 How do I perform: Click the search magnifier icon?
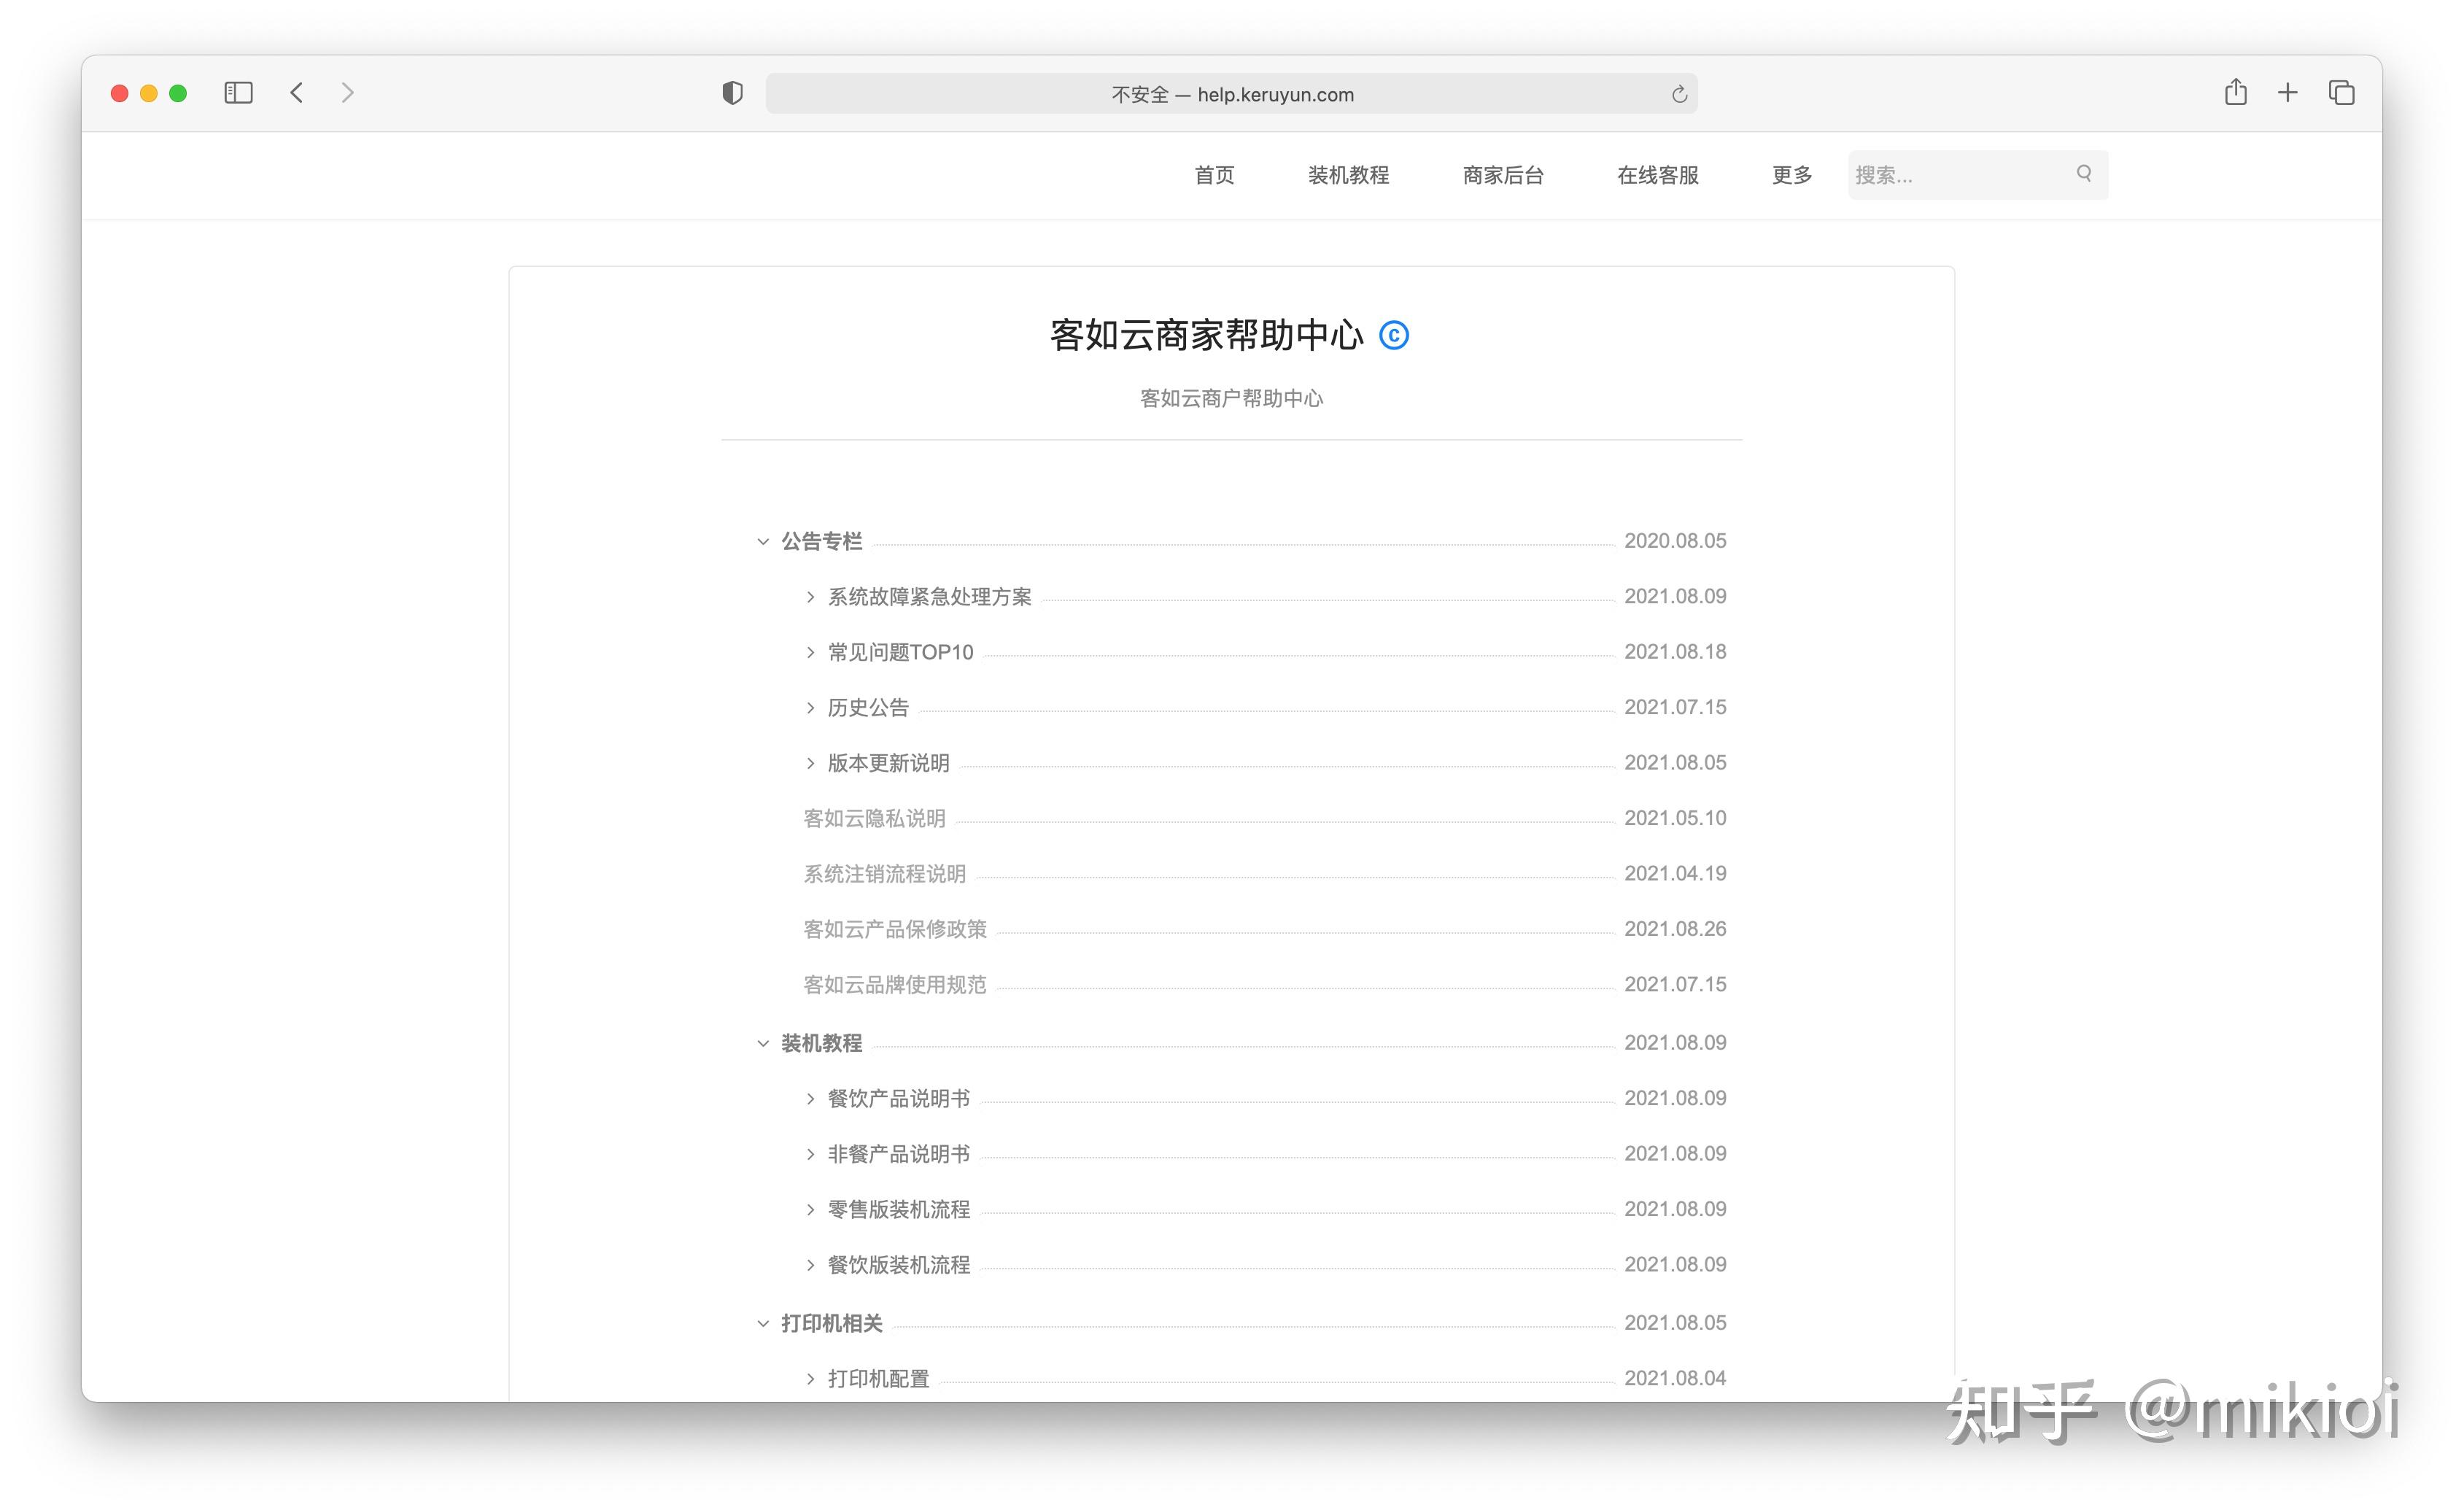[x=2083, y=174]
